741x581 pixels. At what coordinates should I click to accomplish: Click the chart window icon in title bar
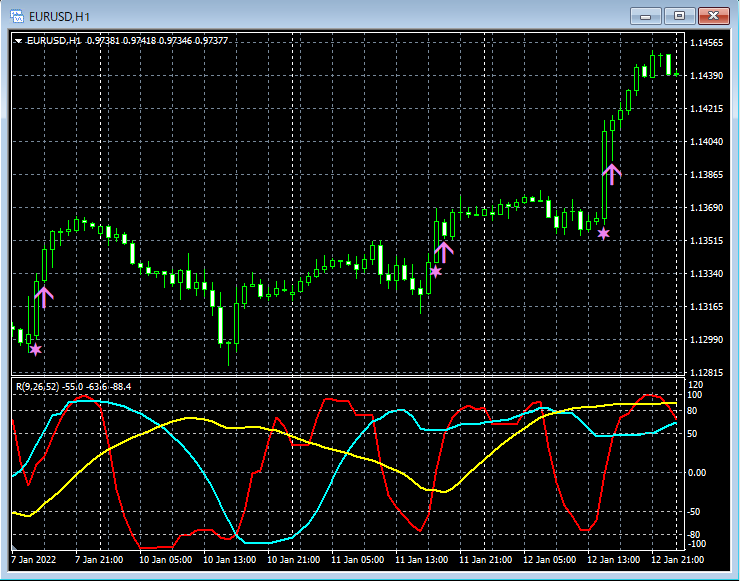tap(16, 15)
